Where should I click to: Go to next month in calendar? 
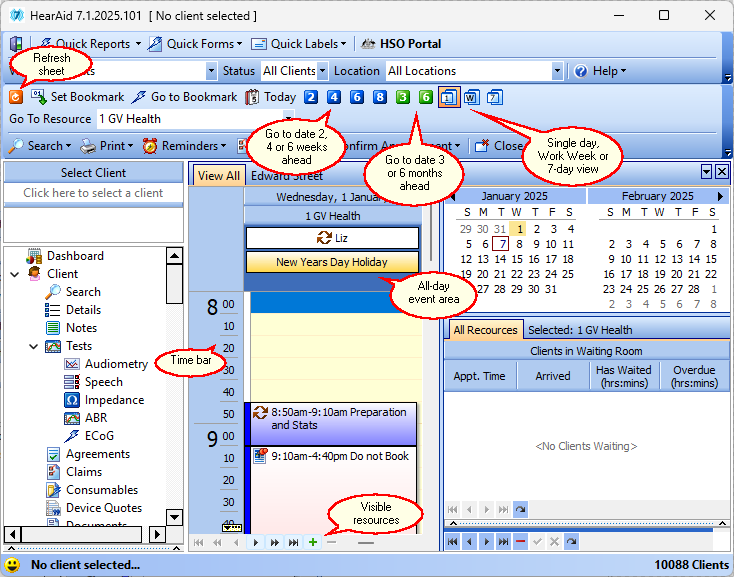[720, 197]
